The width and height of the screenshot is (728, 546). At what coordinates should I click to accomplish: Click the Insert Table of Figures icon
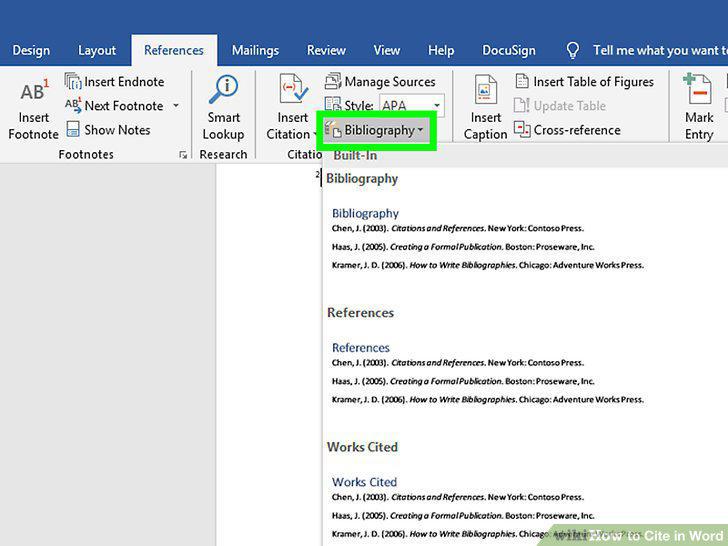click(x=522, y=81)
